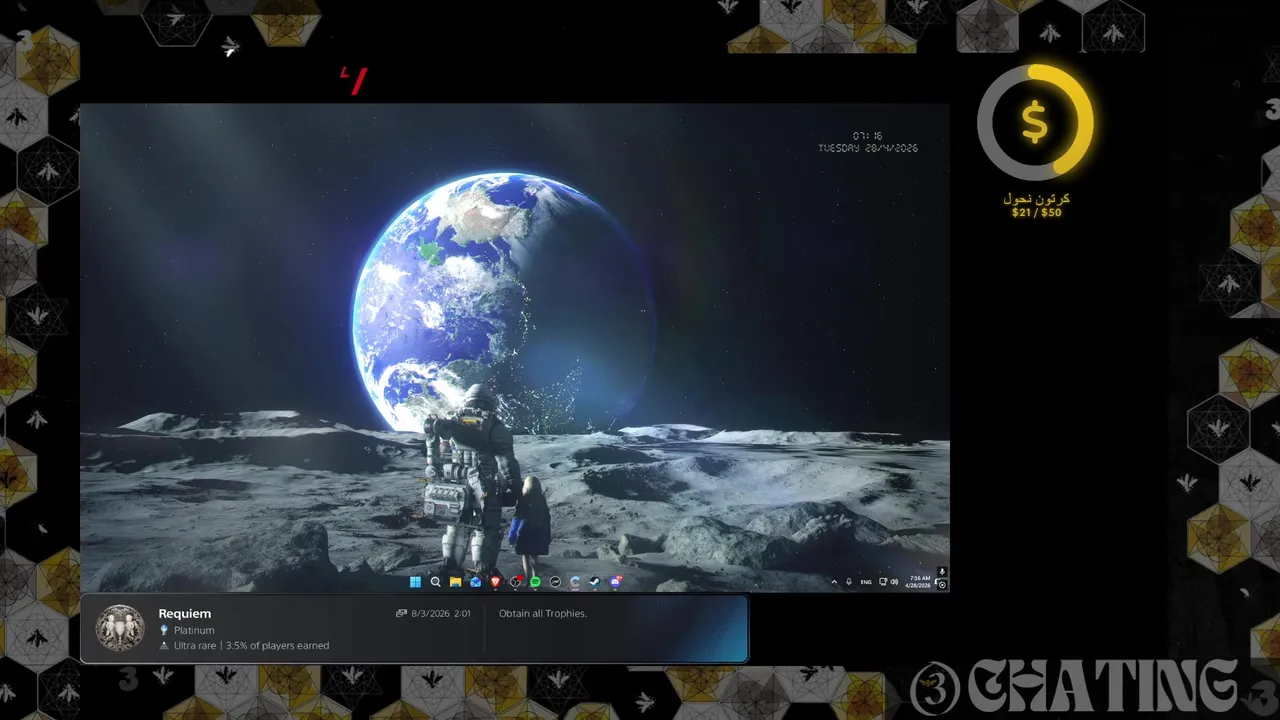Click the Ultra rare pyramid icon

[164, 646]
